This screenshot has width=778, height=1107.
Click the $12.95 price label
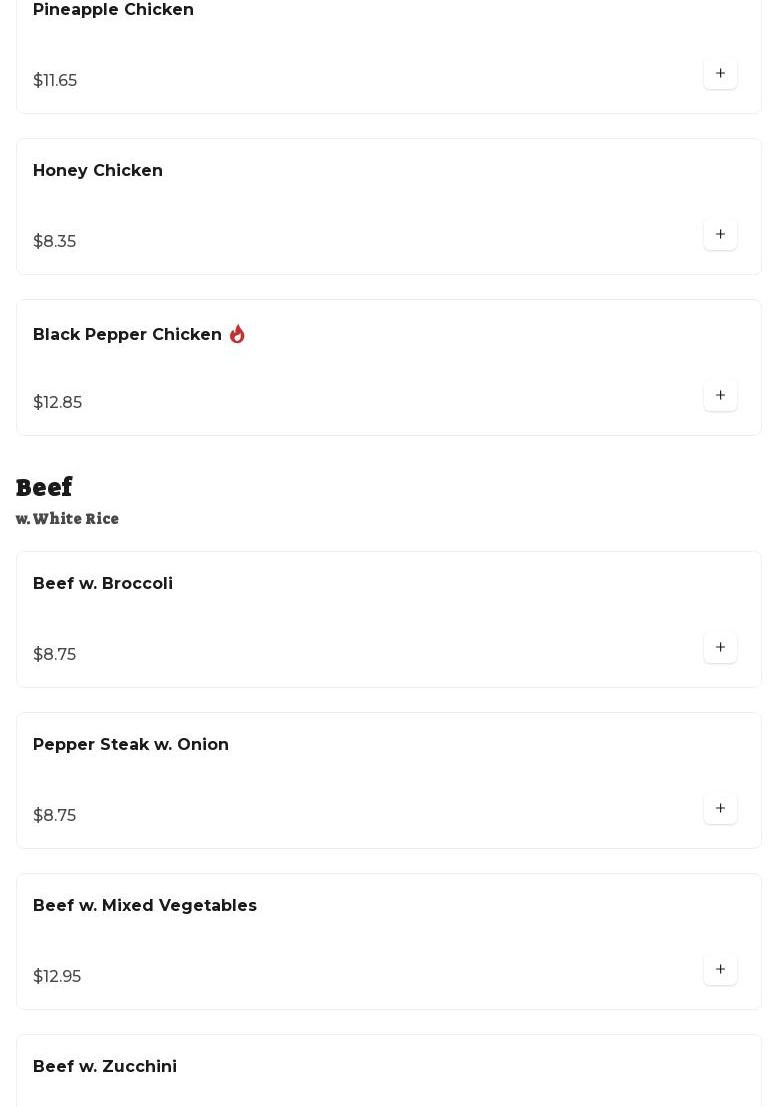coord(57,976)
